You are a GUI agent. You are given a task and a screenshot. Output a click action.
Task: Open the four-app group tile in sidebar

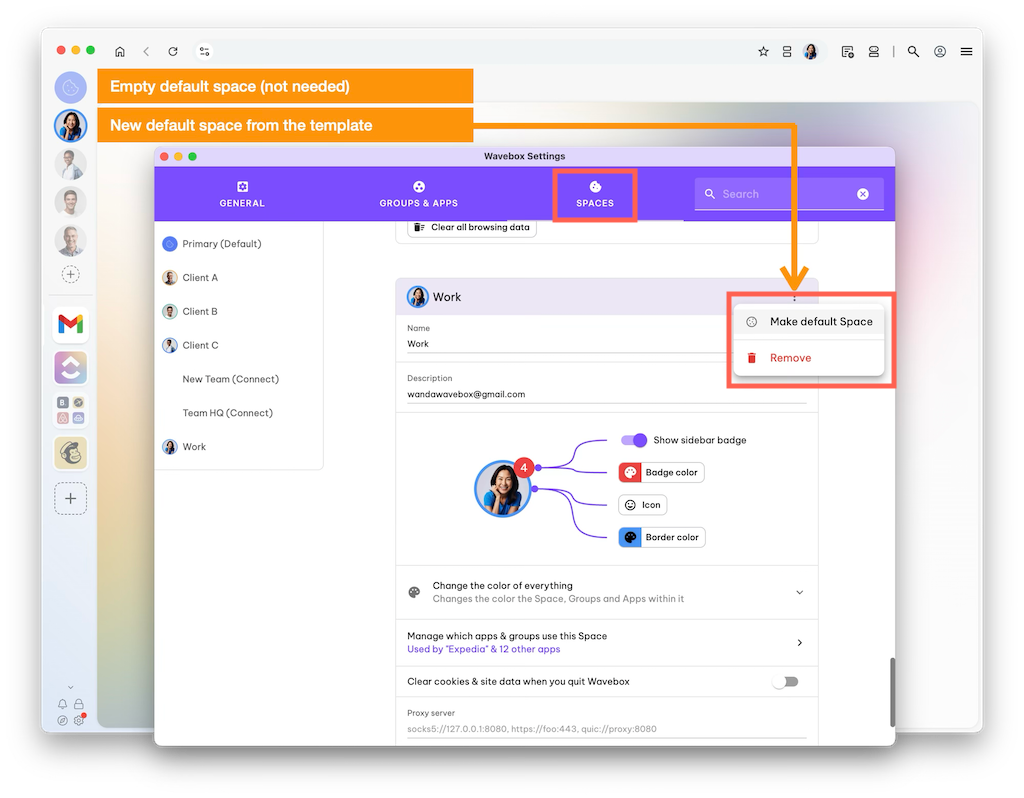[x=71, y=410]
